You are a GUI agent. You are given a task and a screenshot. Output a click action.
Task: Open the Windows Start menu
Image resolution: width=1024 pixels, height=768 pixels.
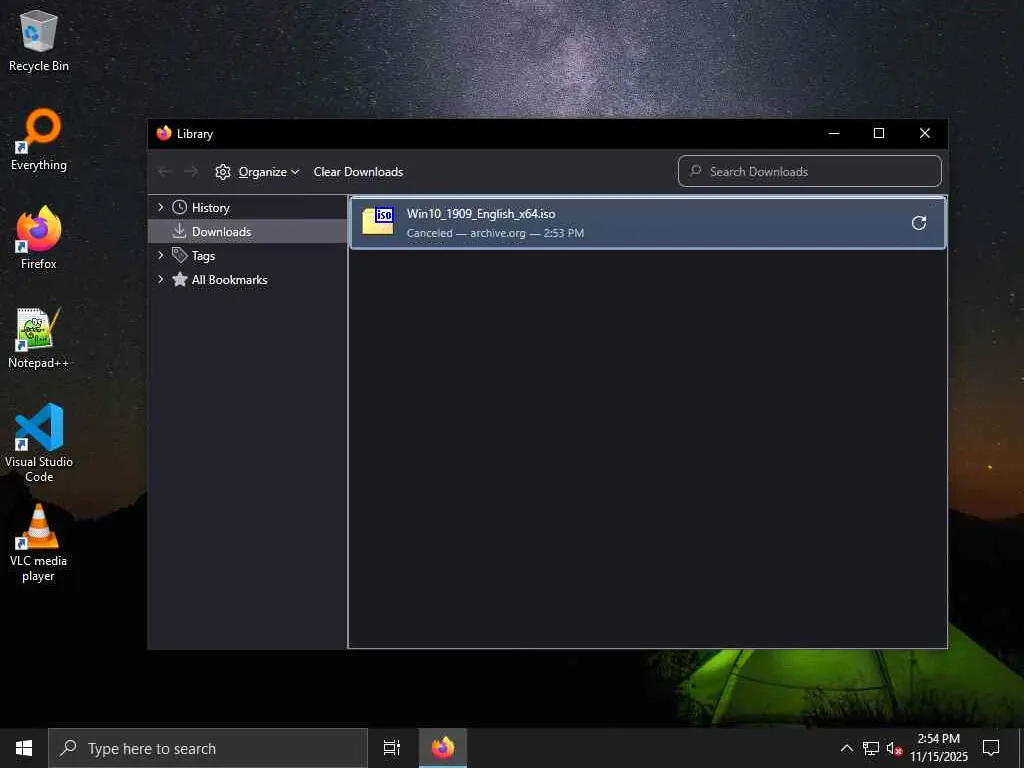click(x=24, y=748)
